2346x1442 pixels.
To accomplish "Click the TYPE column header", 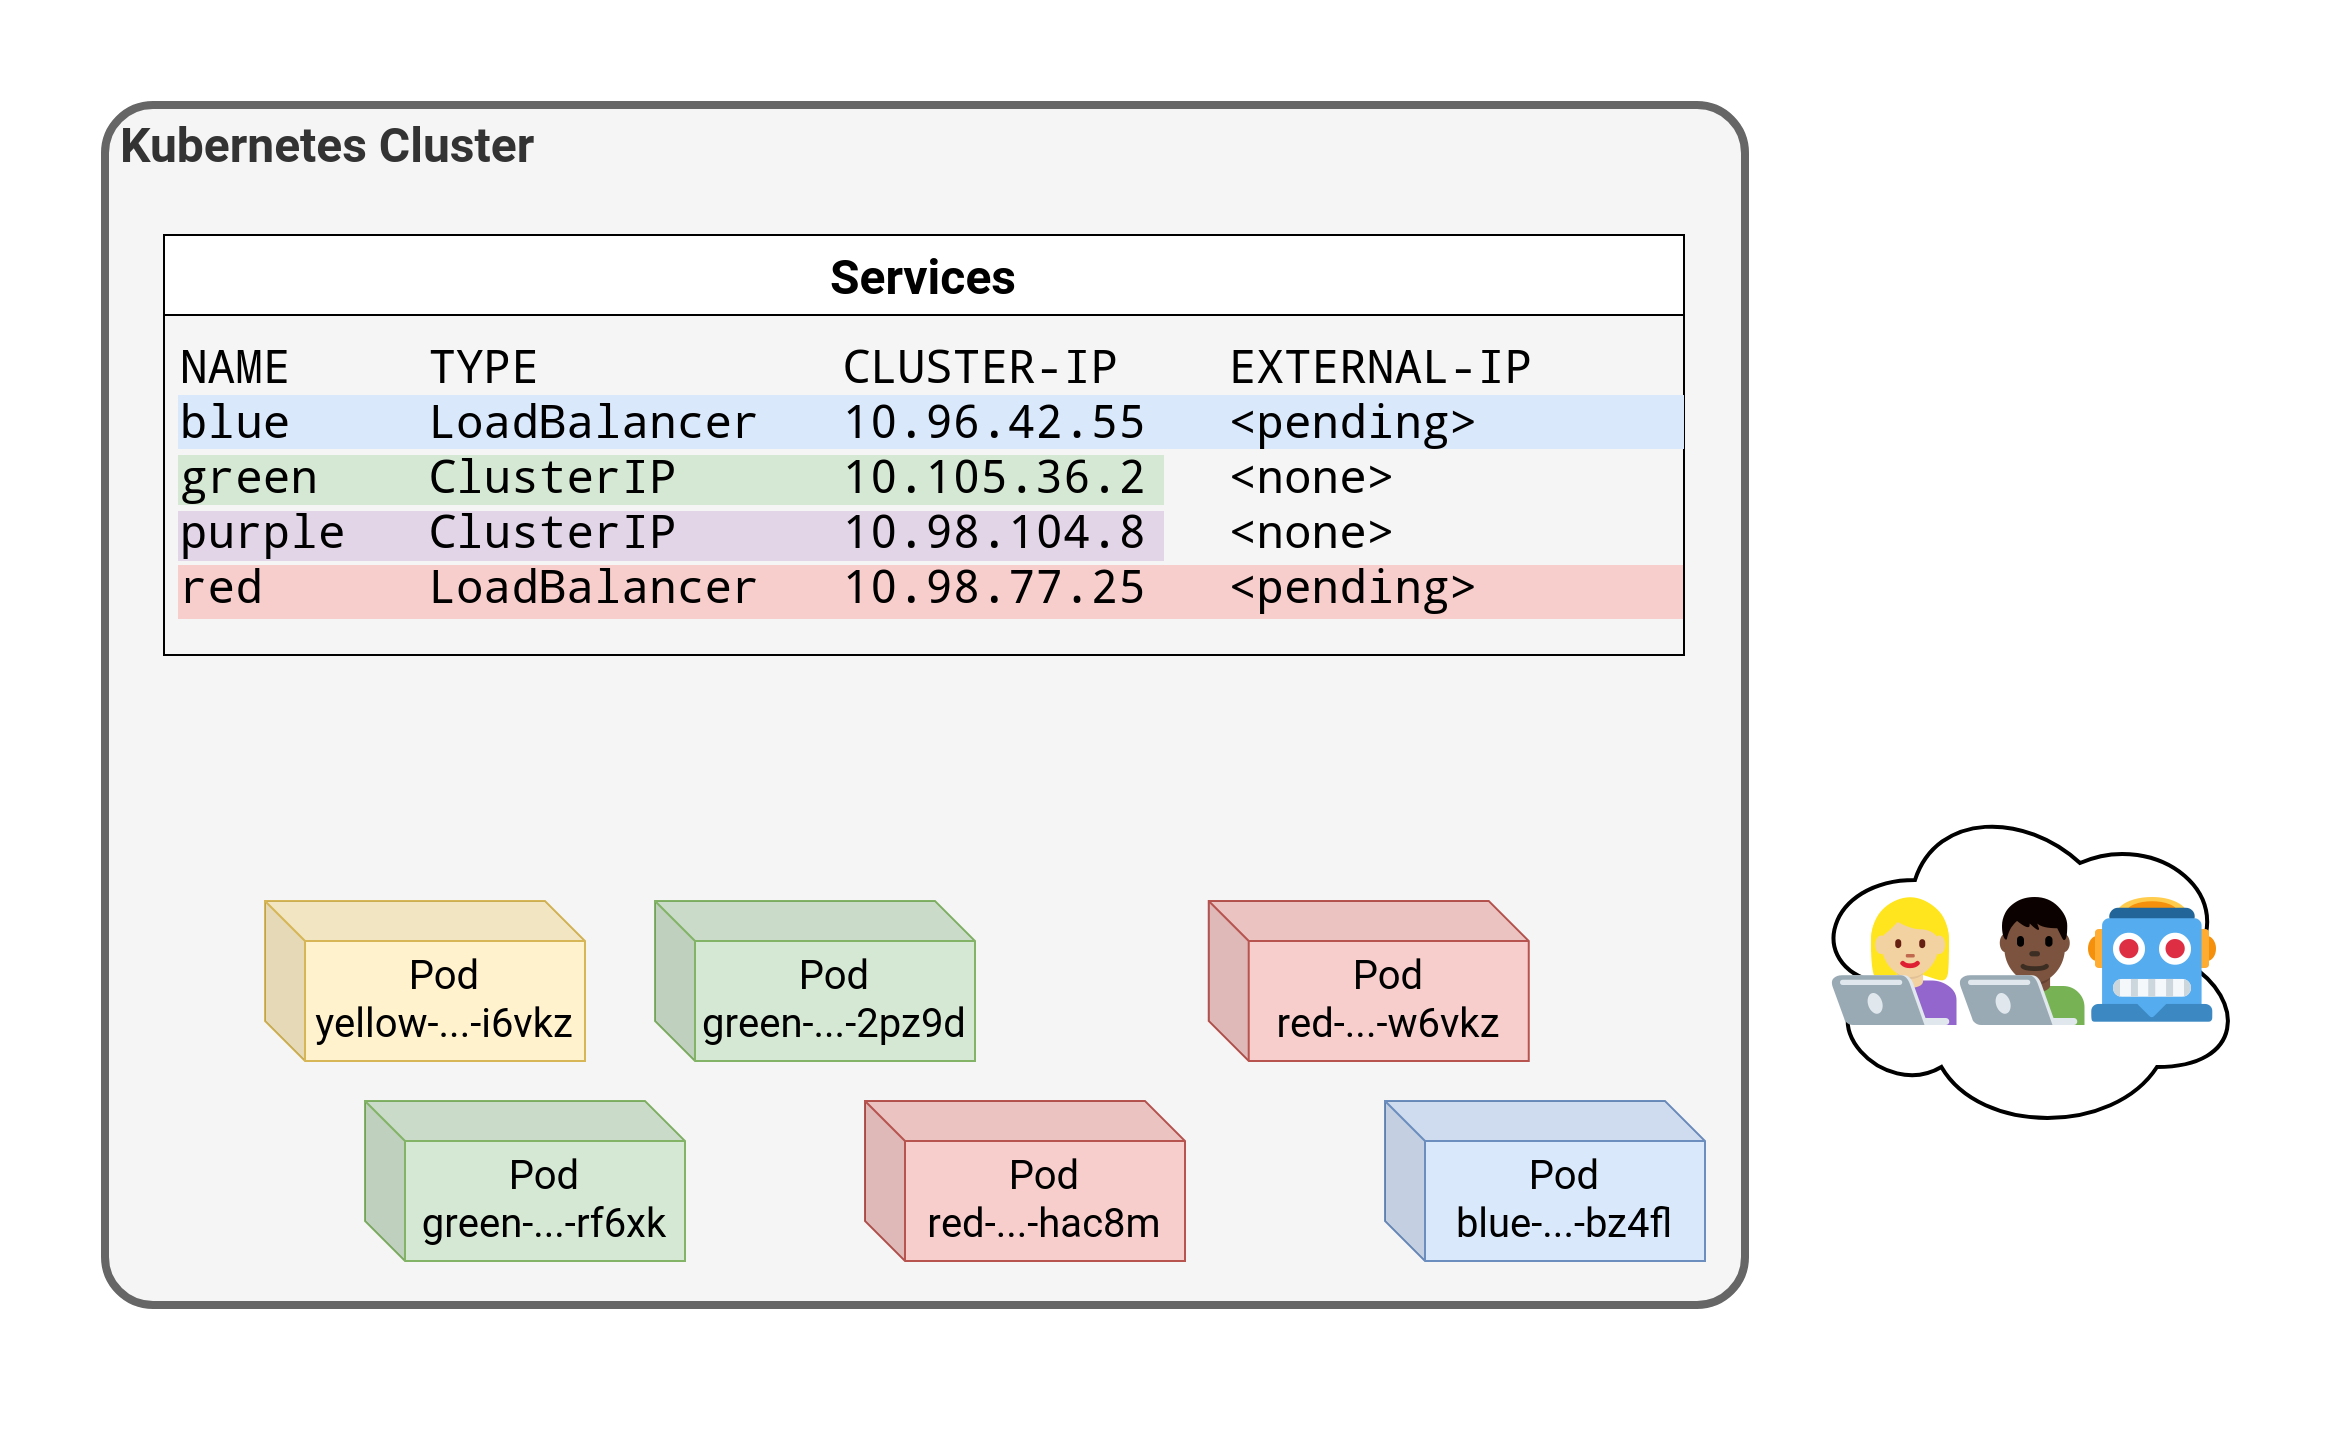I will tap(483, 368).
